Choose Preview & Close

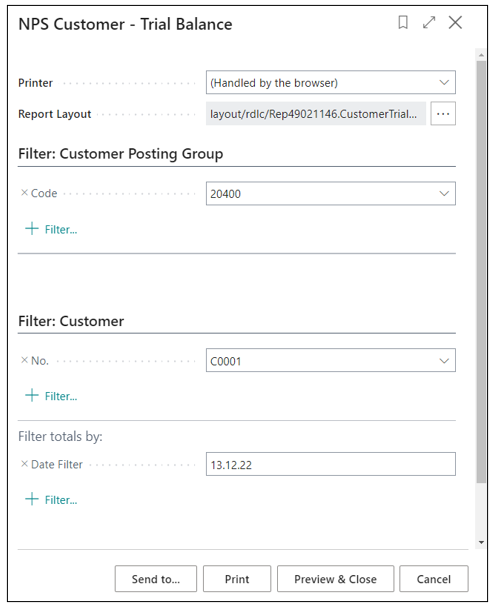[335, 579]
